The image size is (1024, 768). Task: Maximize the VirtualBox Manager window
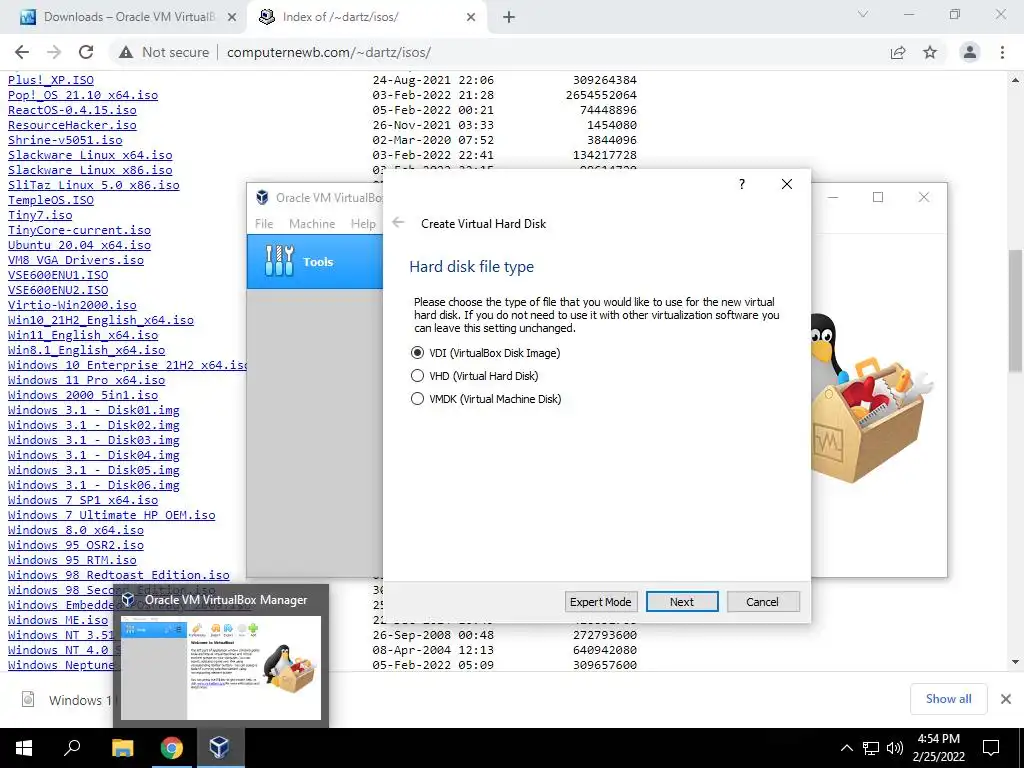coord(878,197)
